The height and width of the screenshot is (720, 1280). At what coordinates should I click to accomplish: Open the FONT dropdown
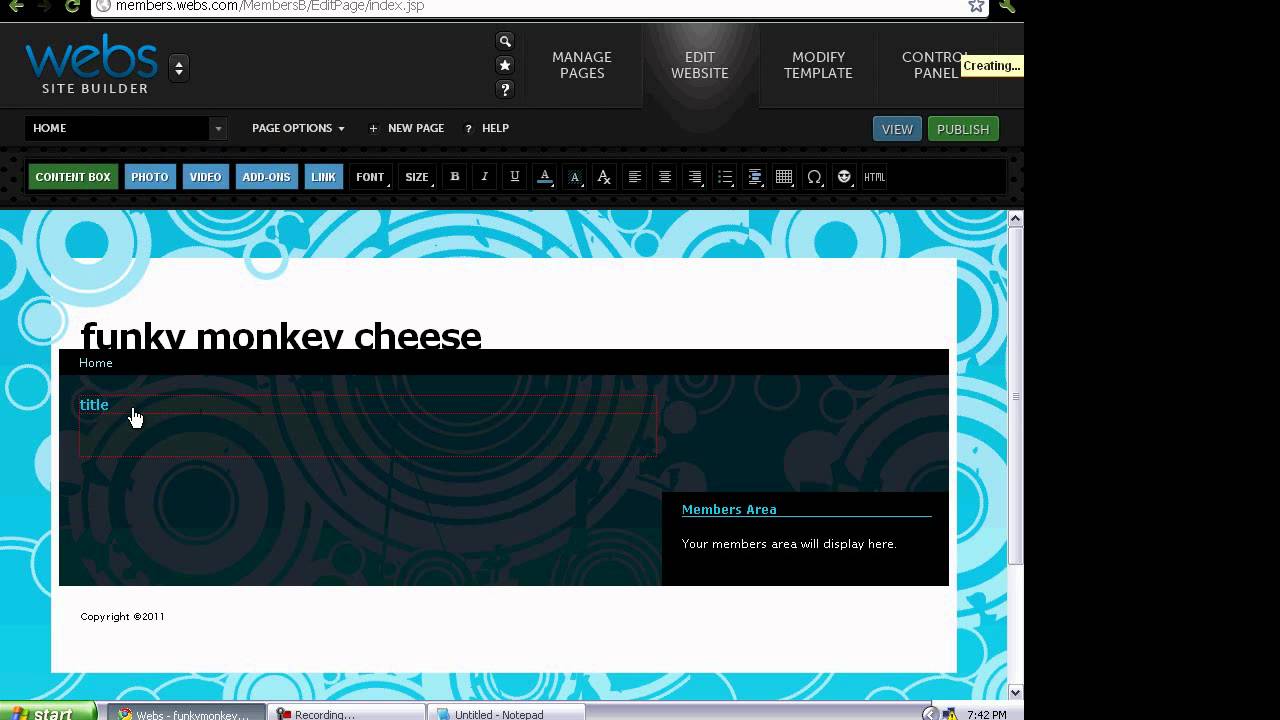(371, 177)
